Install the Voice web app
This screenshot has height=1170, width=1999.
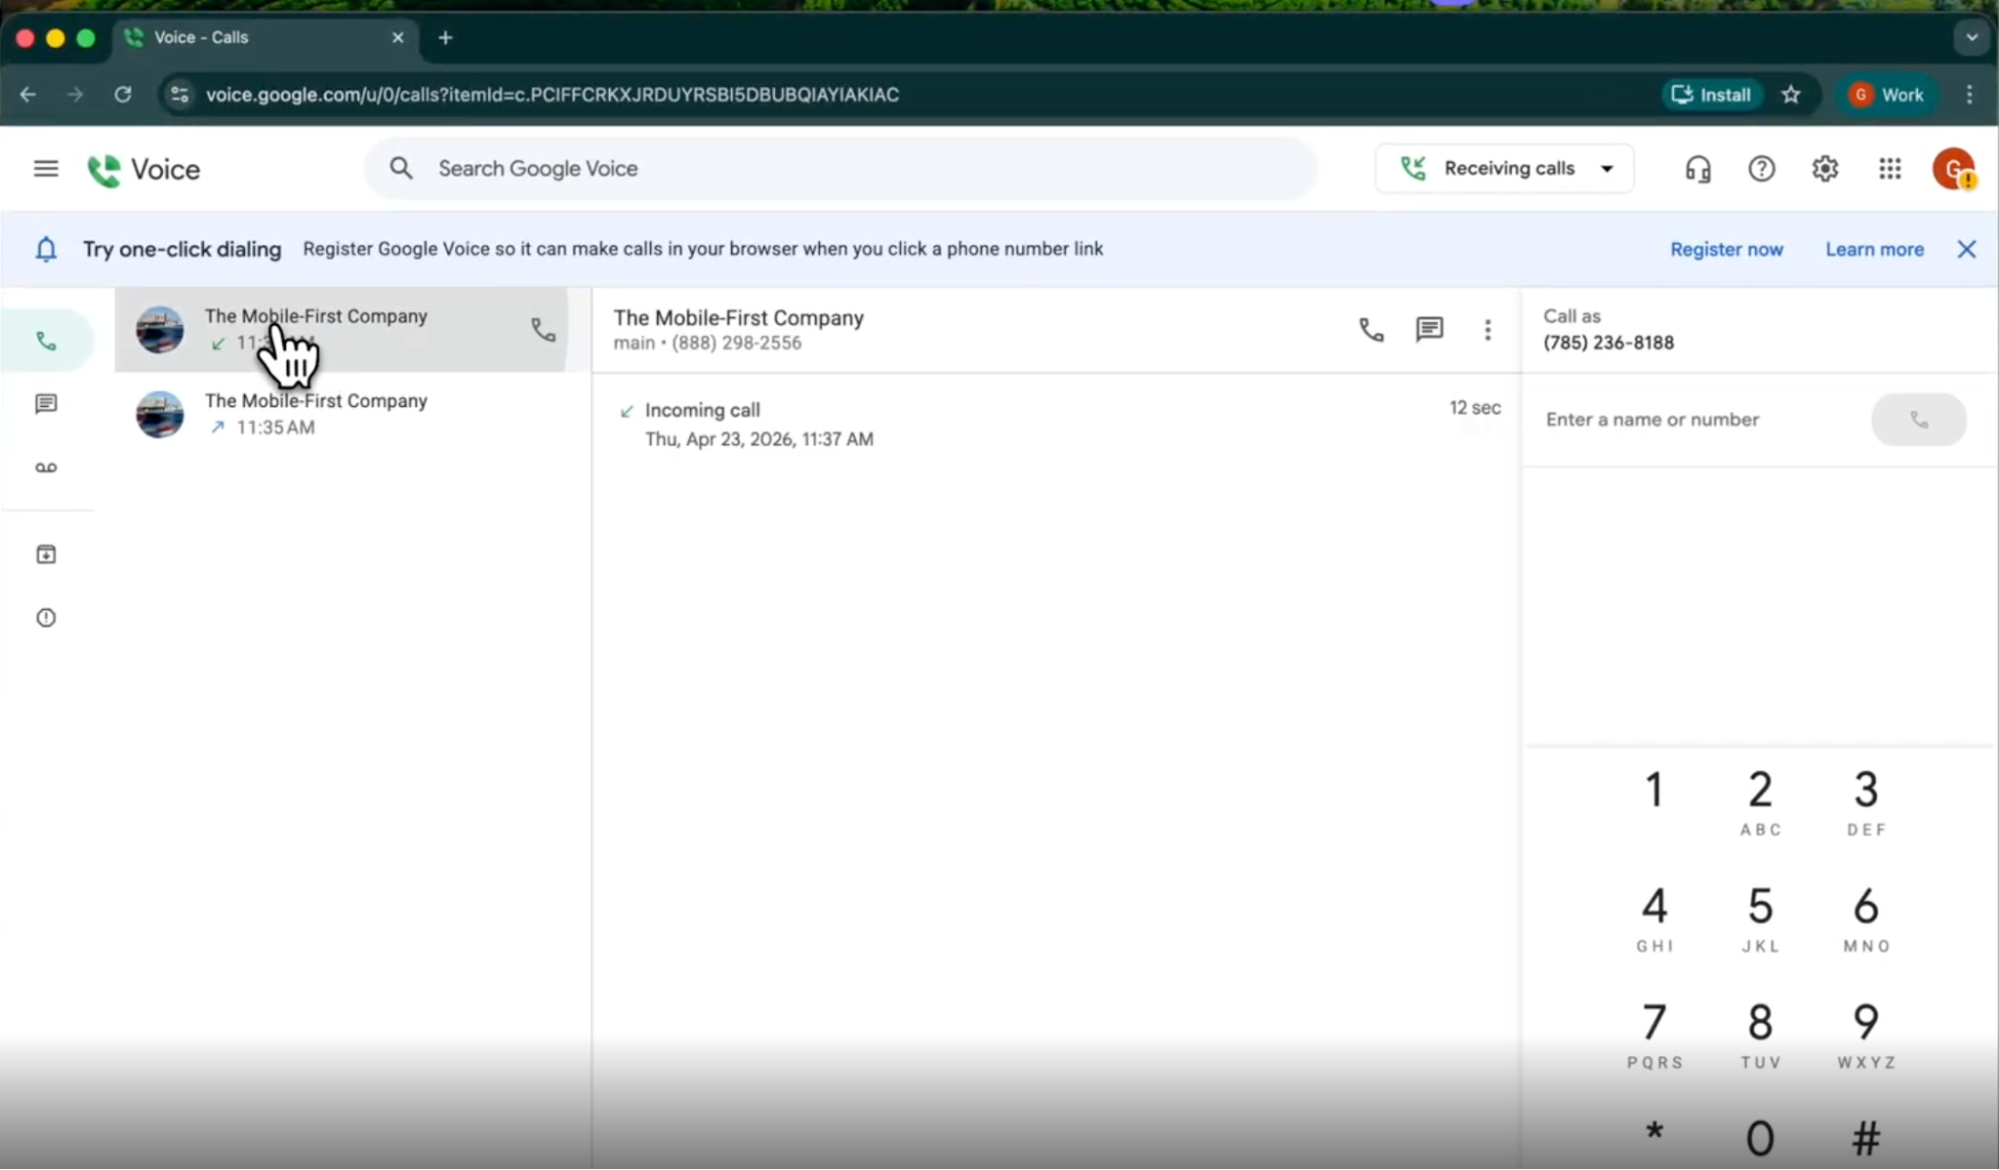tap(1712, 95)
